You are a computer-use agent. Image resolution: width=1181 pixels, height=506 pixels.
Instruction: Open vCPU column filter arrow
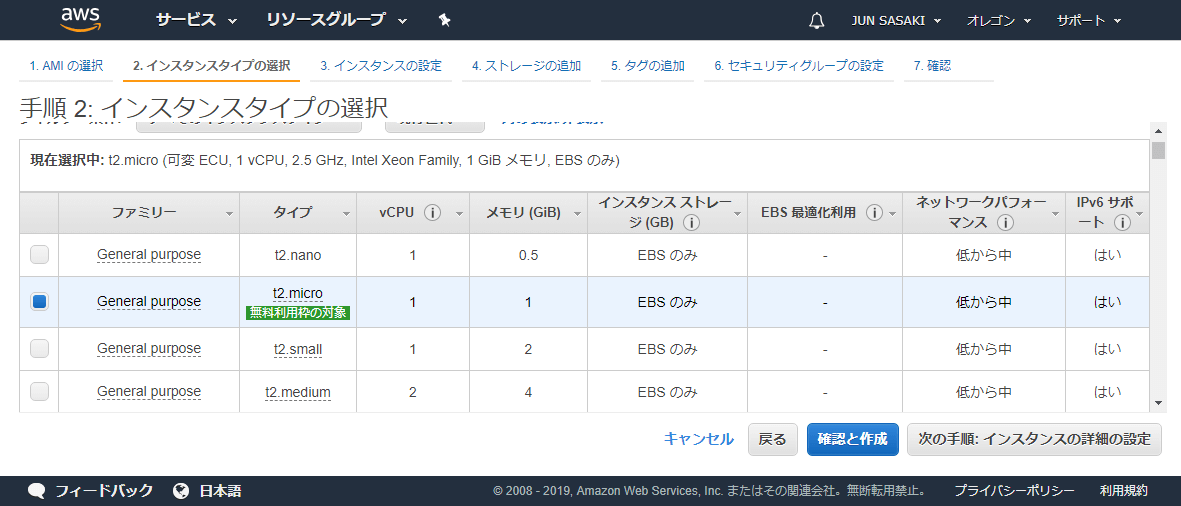(x=459, y=215)
